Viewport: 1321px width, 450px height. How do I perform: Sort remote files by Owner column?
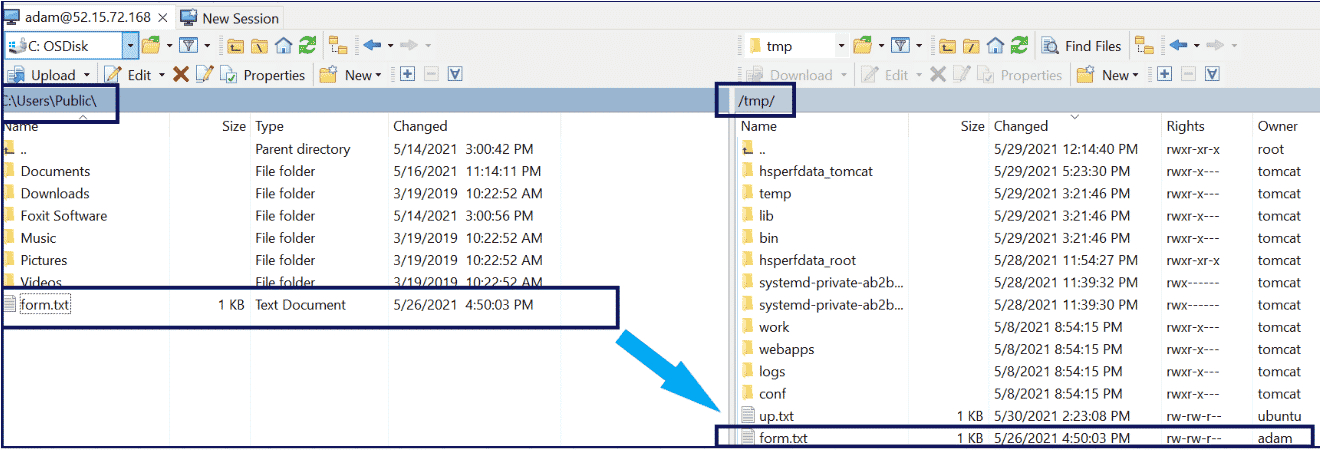[1277, 127]
